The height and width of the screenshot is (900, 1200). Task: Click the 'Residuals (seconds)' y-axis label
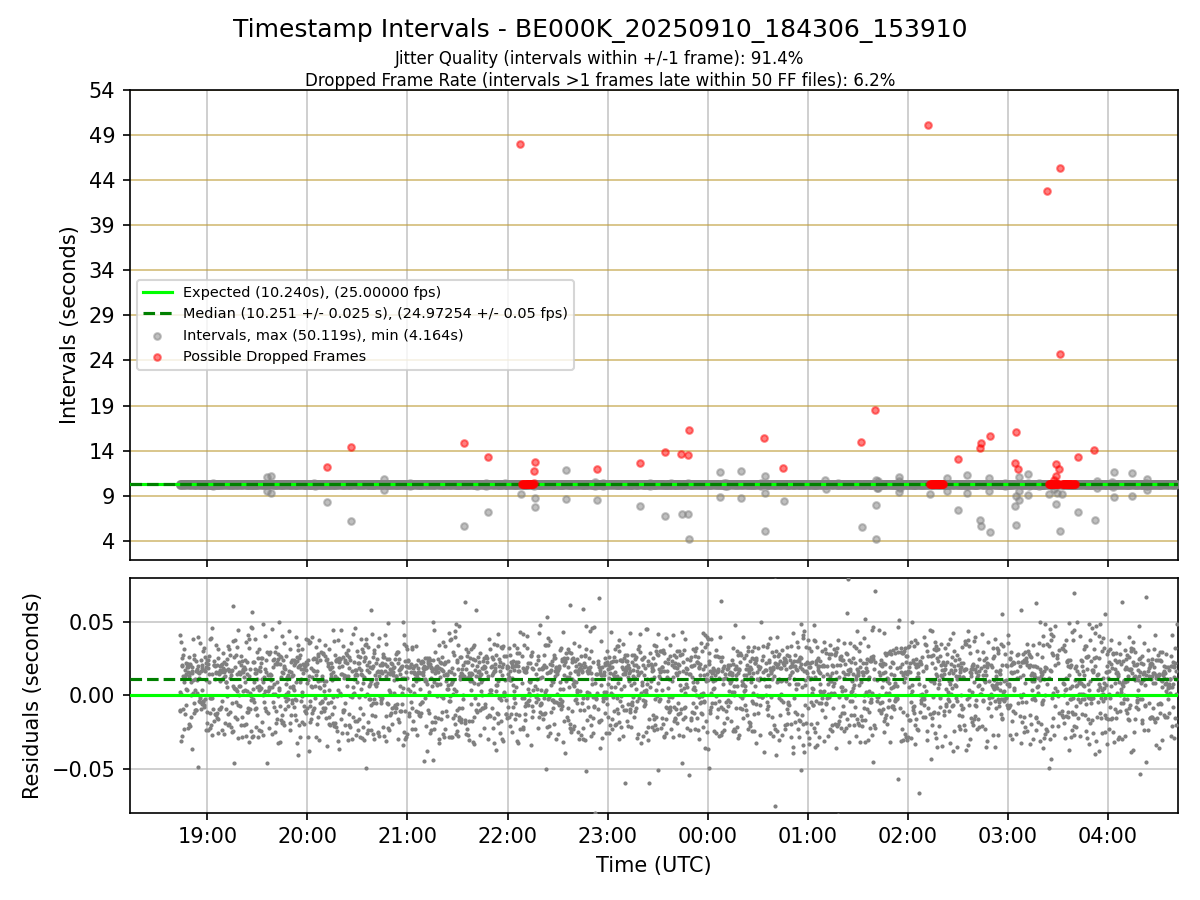[31, 696]
